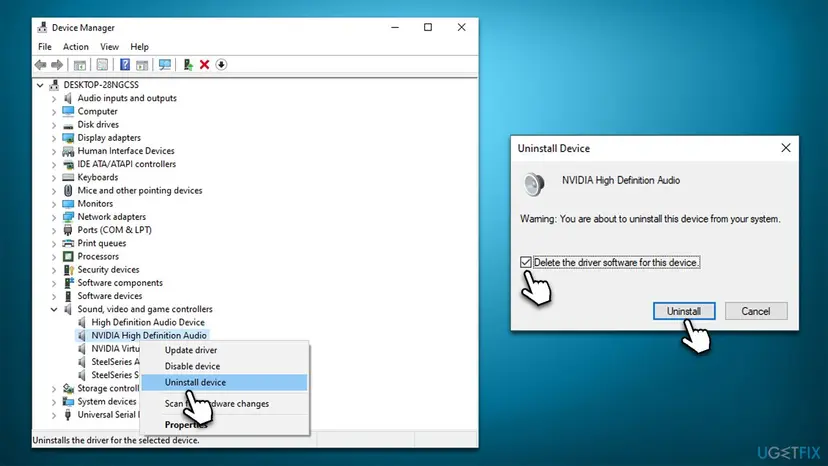Click the High Definition Audio Device speaker icon
Image resolution: width=828 pixels, height=466 pixels.
coord(82,322)
